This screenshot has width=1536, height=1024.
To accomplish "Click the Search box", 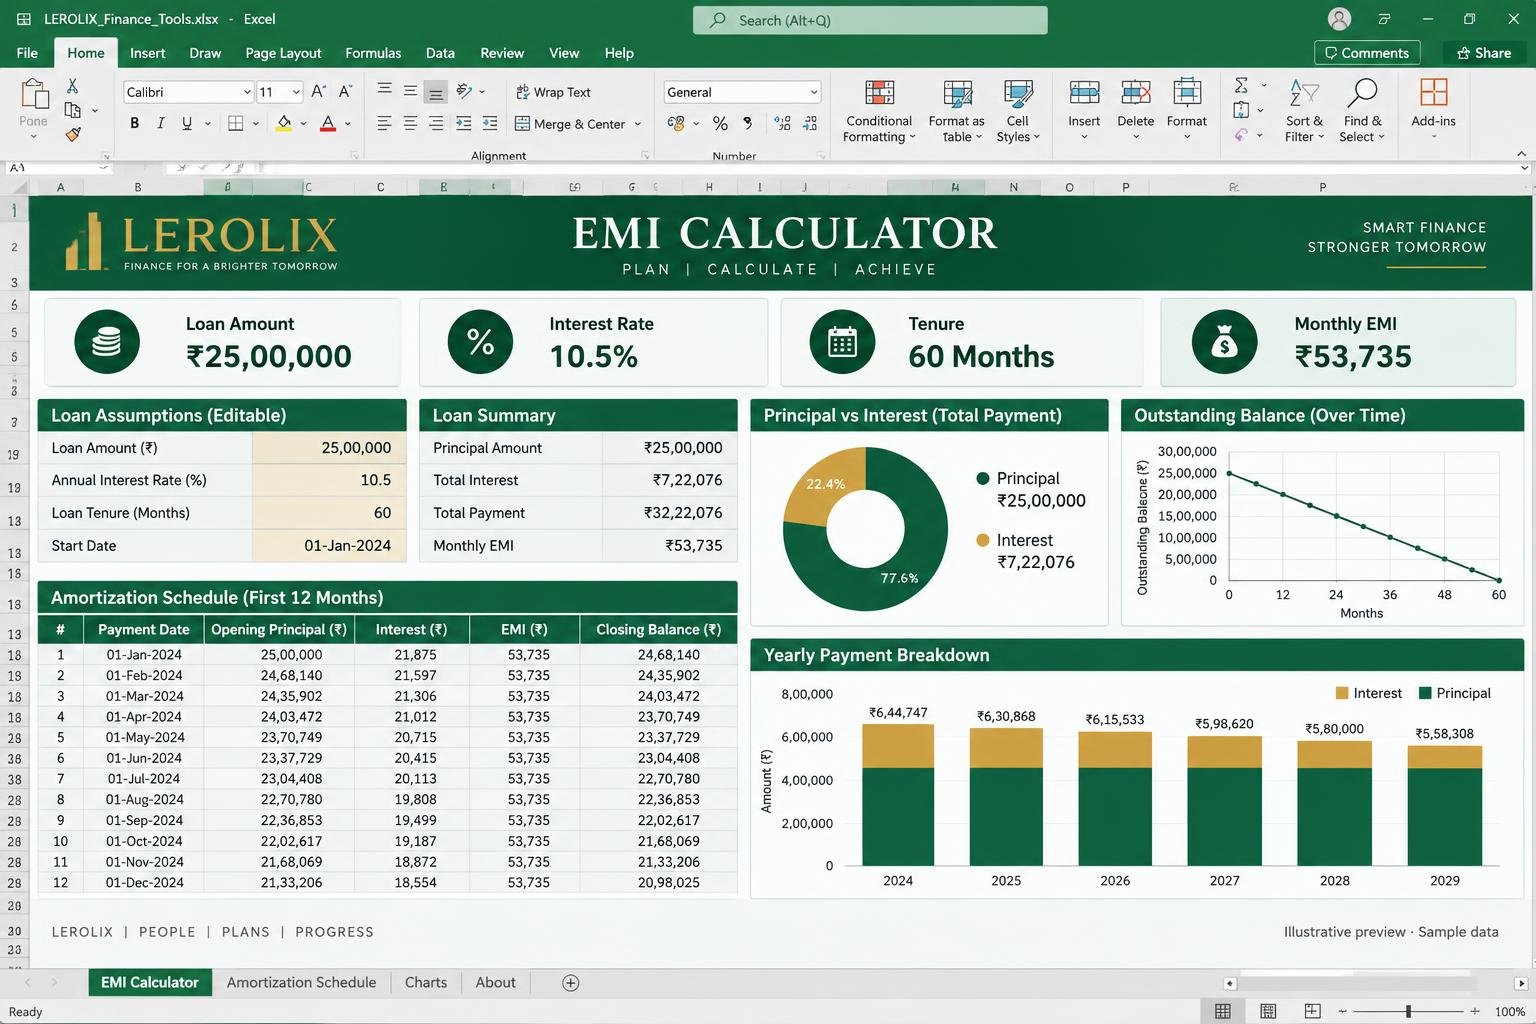I will (x=870, y=20).
